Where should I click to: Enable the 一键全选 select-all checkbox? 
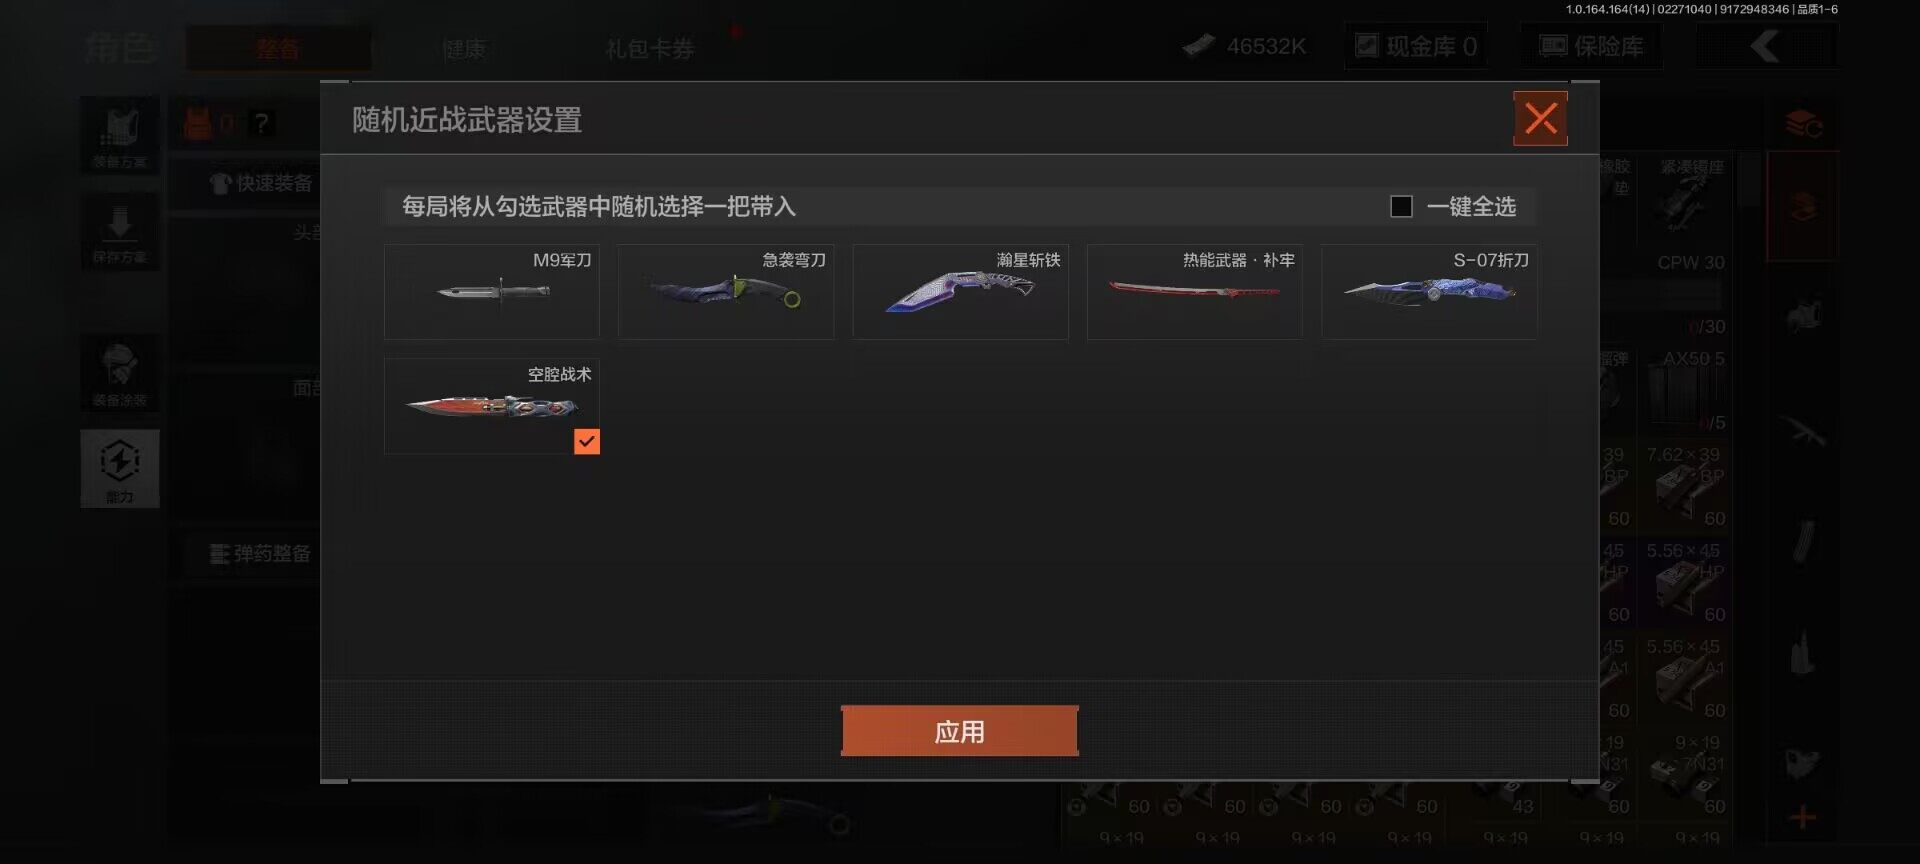tap(1401, 206)
